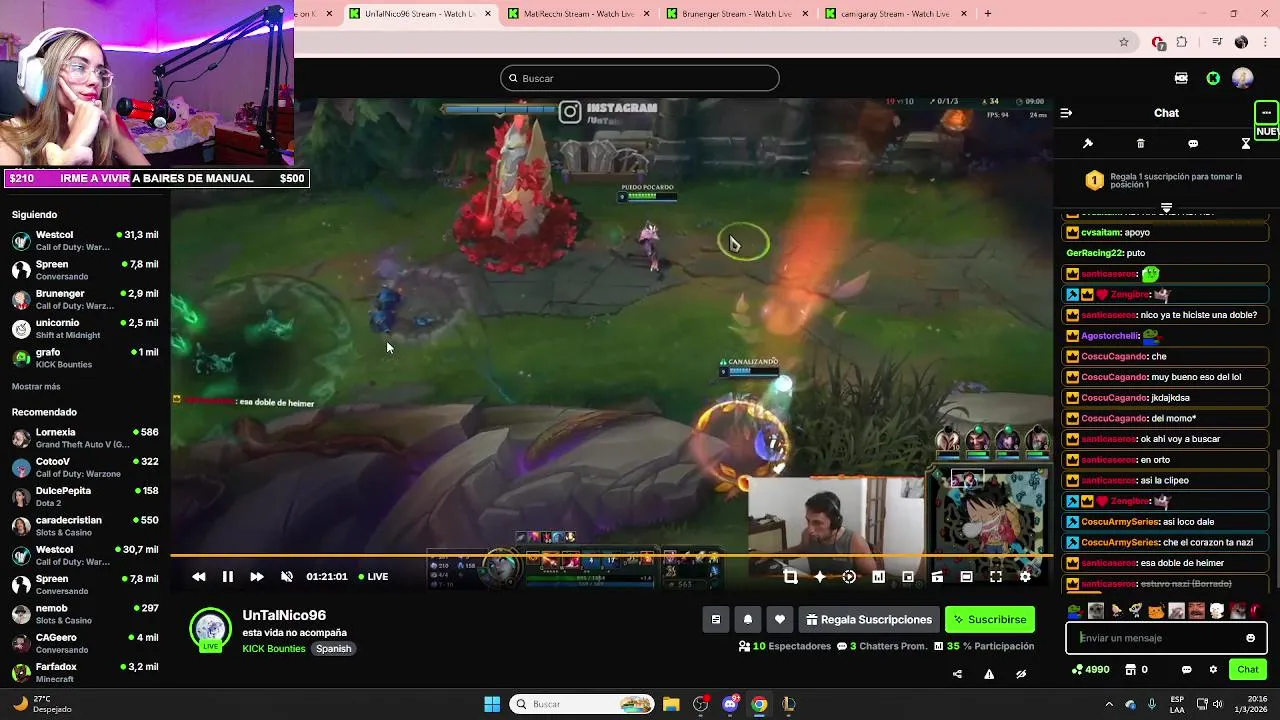Open the user profile avatar menu
Image resolution: width=1280 pixels, height=720 pixels.
tap(1243, 78)
